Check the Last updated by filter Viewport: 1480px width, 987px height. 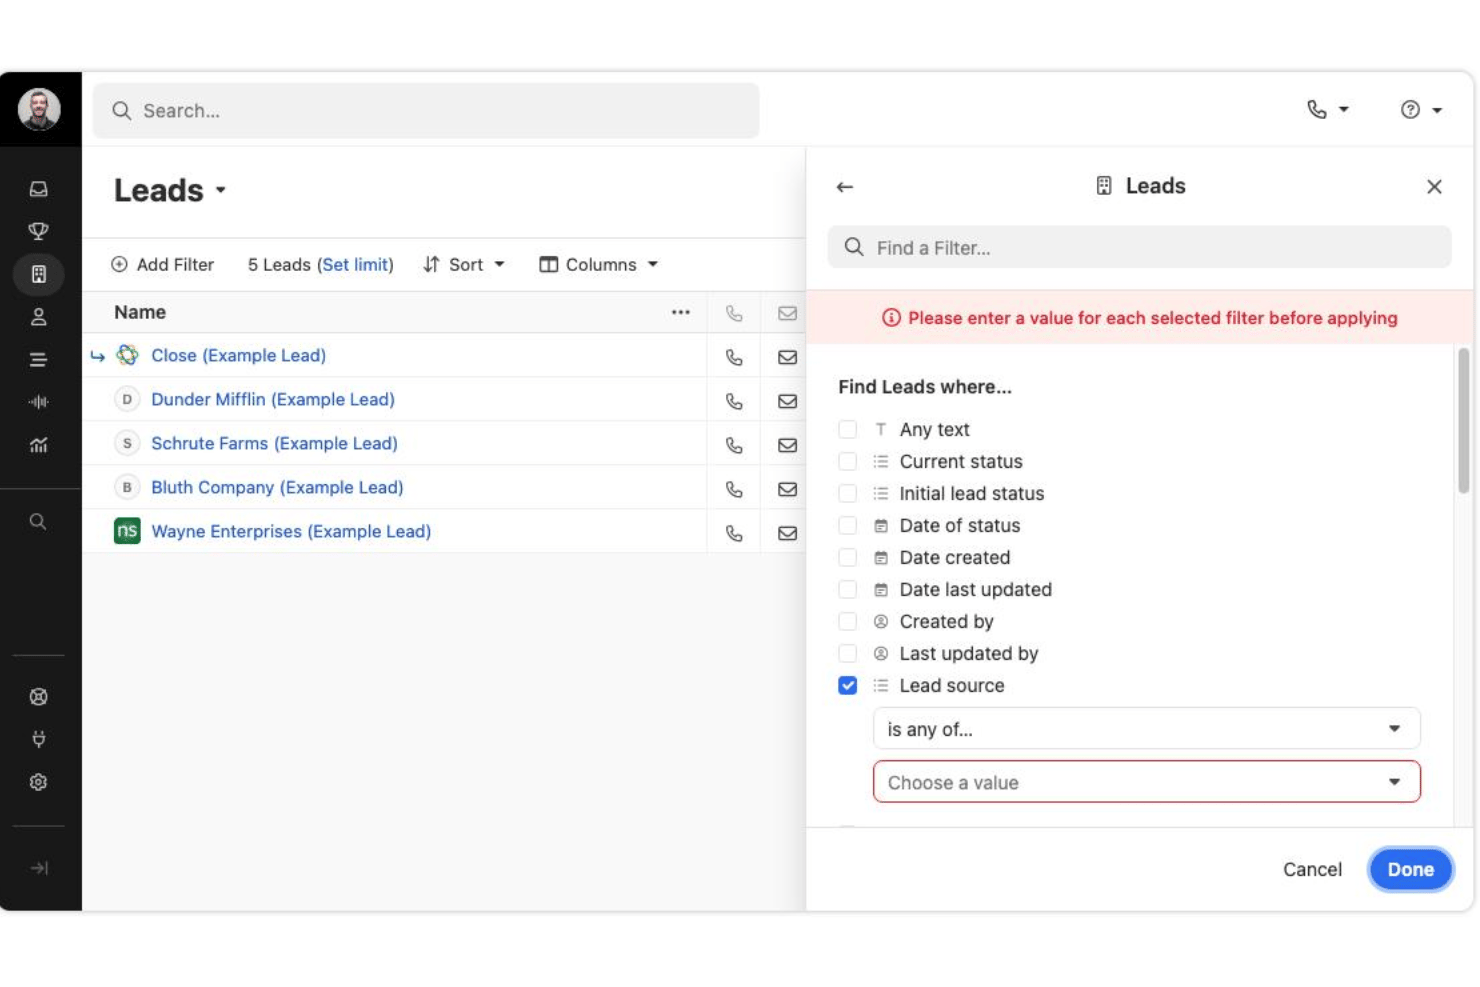click(x=848, y=653)
